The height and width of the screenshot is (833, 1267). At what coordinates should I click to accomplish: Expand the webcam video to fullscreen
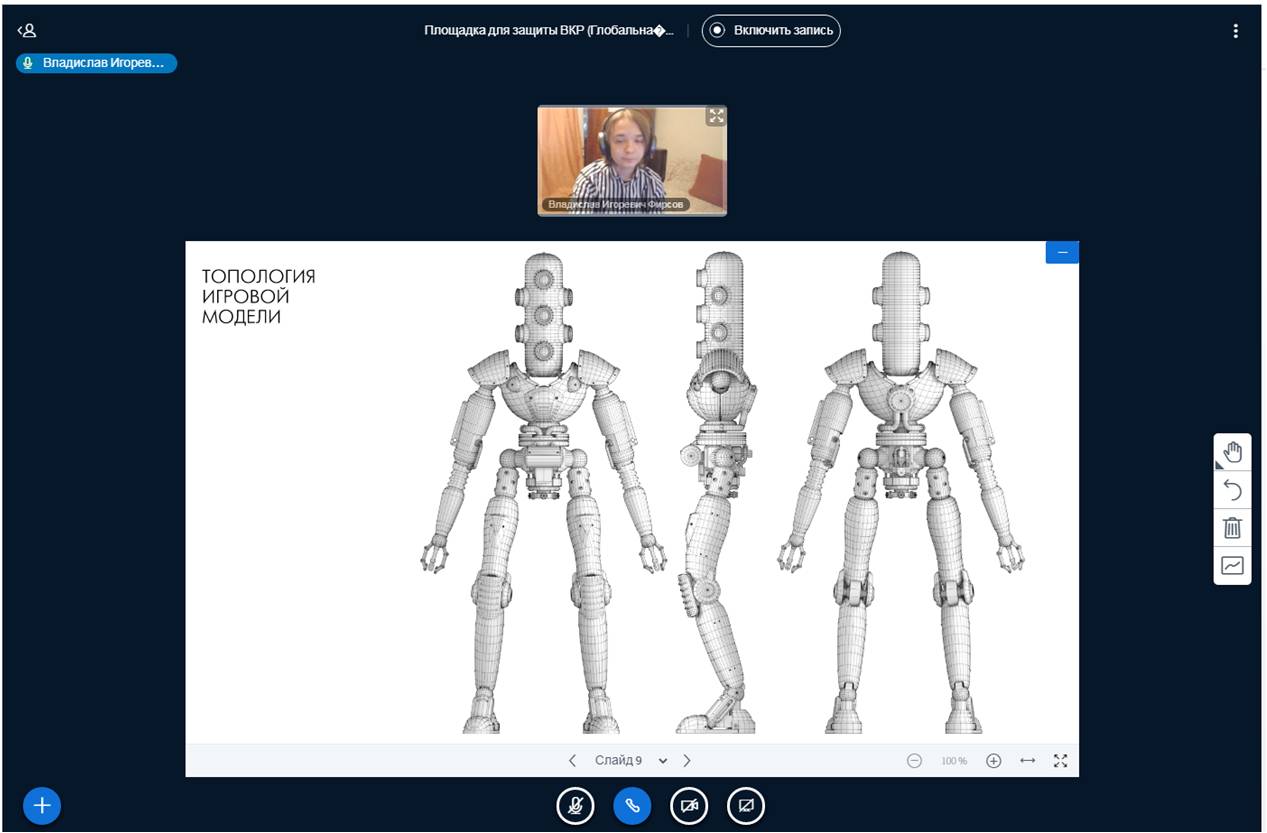(x=716, y=116)
